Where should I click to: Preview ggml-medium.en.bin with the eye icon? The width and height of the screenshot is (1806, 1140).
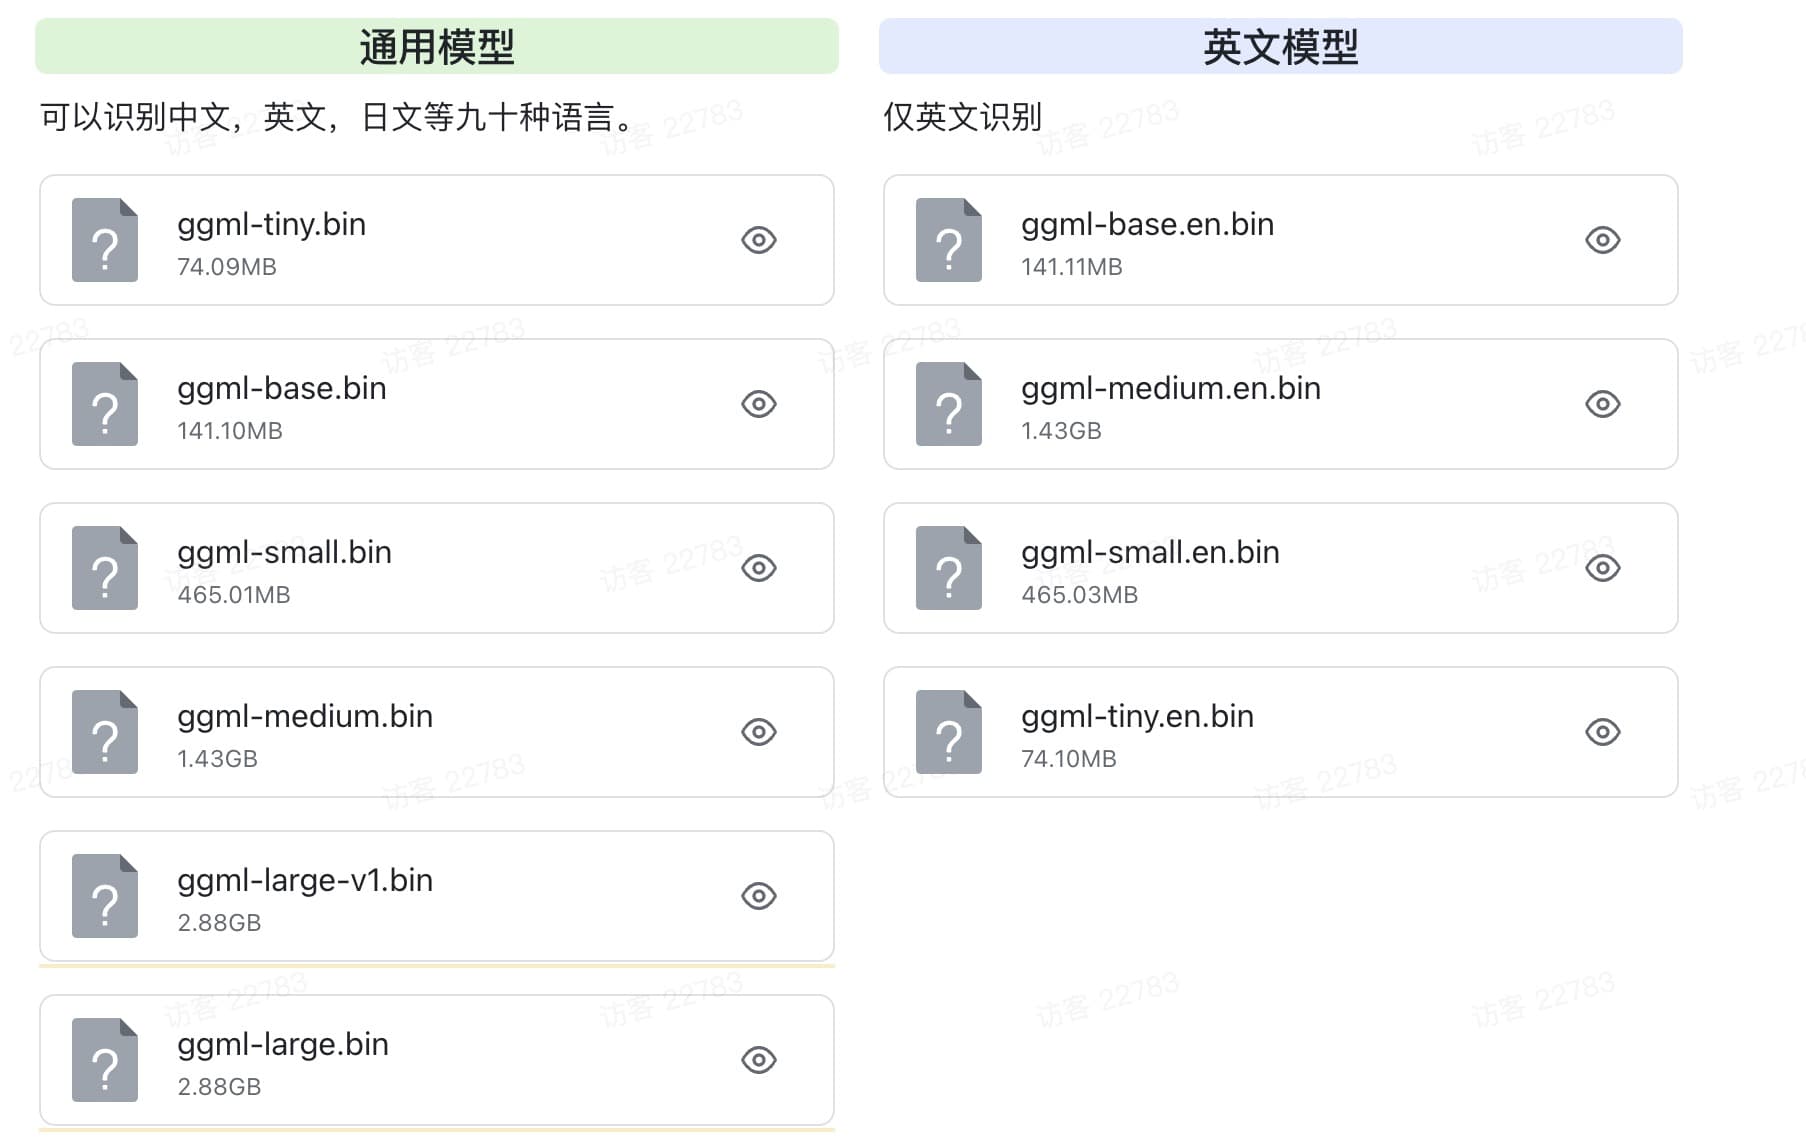click(1603, 404)
